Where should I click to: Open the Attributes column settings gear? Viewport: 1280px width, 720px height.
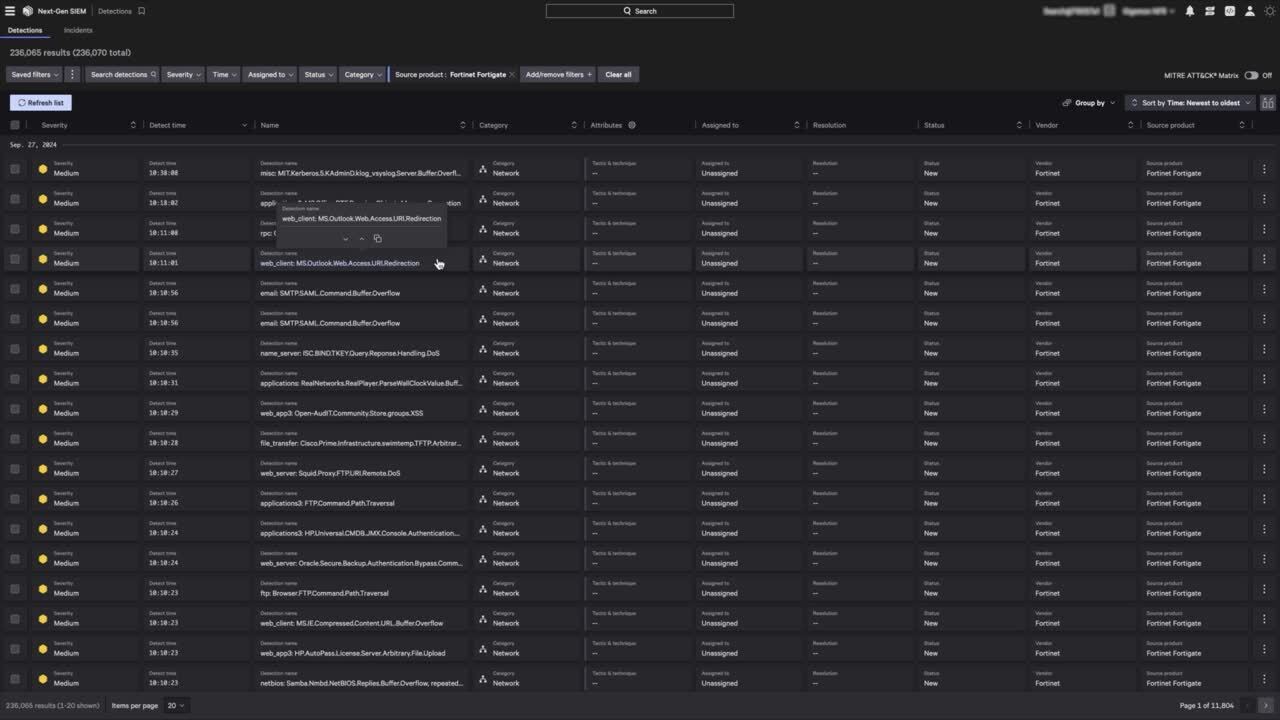[x=632, y=125]
